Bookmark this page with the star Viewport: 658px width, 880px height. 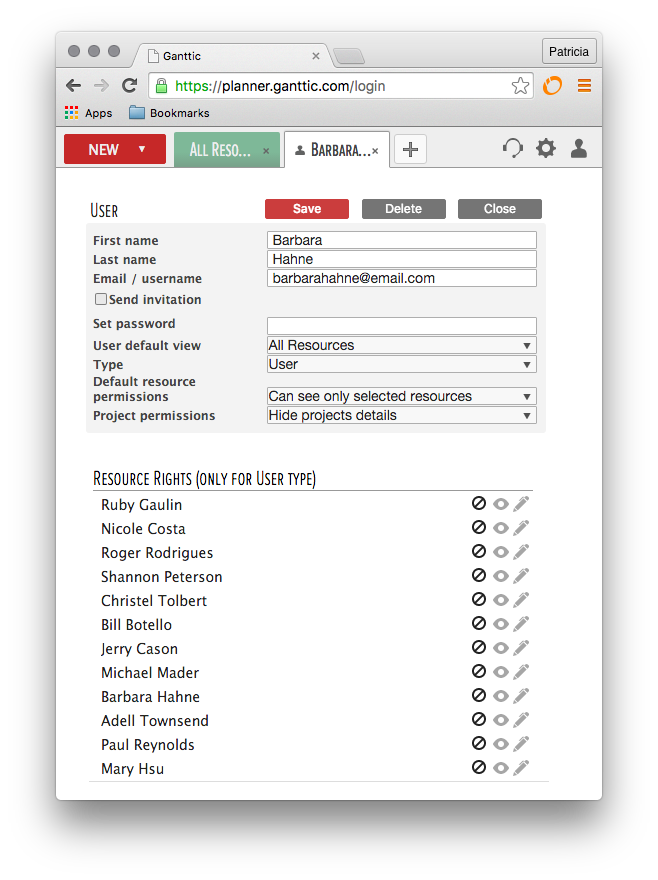pos(520,86)
